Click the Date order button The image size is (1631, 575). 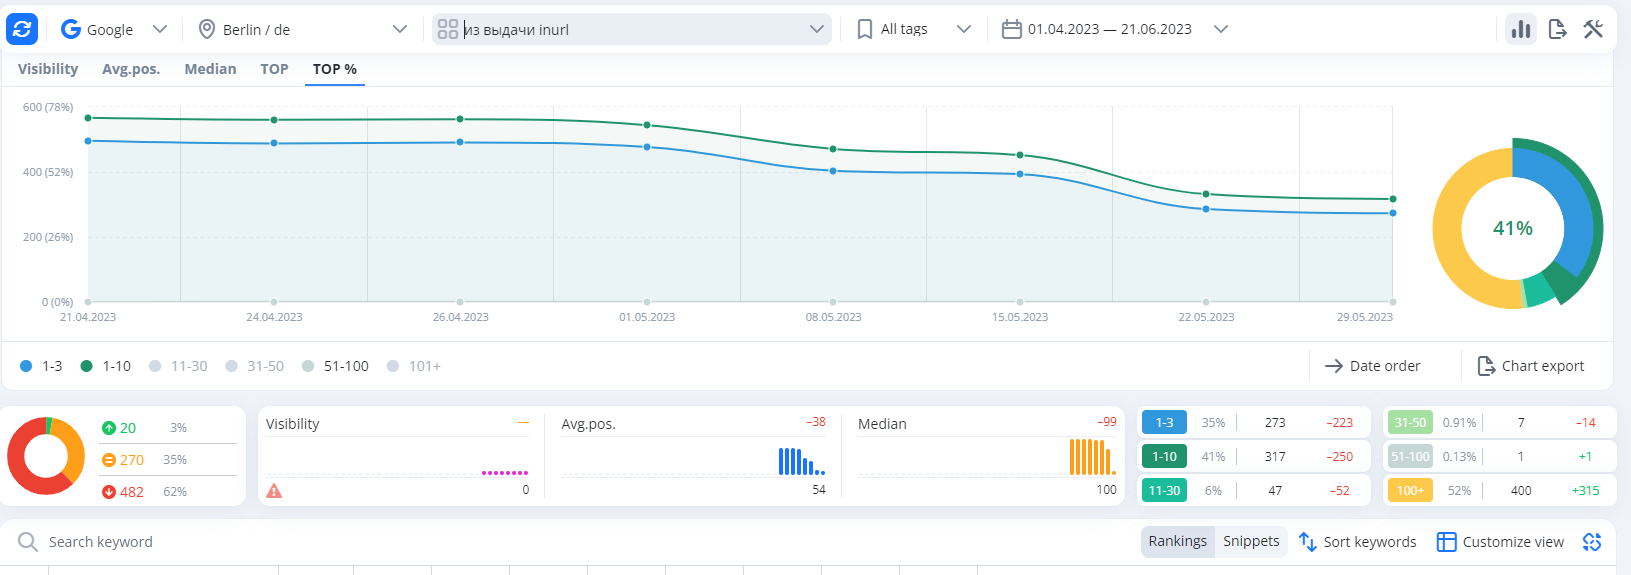(1372, 366)
